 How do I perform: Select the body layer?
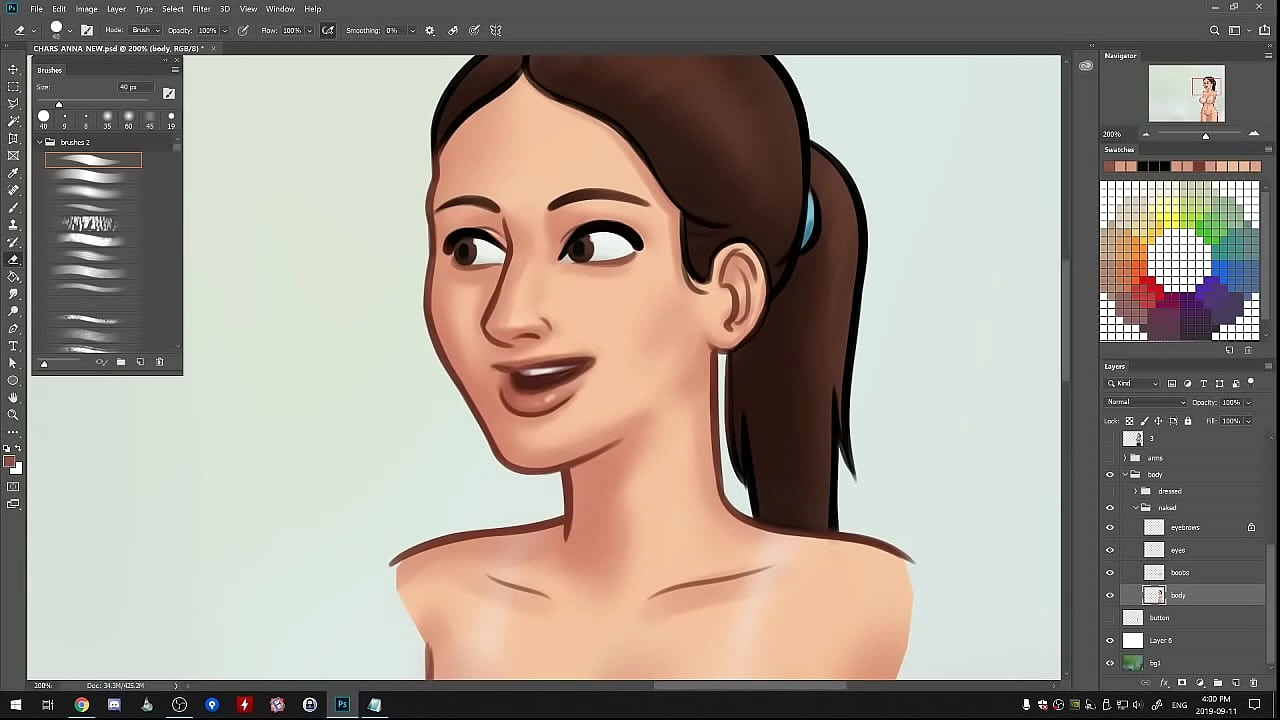(x=1200, y=595)
